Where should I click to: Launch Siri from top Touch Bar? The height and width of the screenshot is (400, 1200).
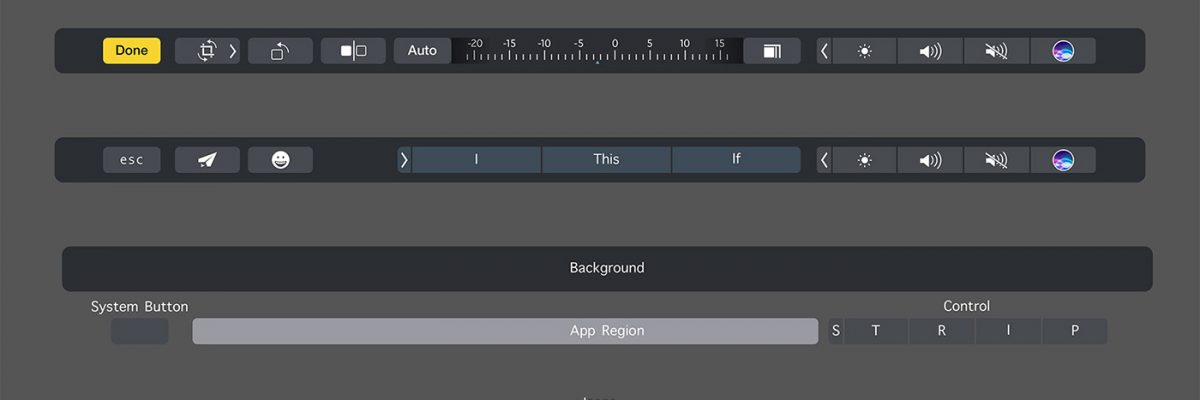pyautogui.click(x=1063, y=51)
